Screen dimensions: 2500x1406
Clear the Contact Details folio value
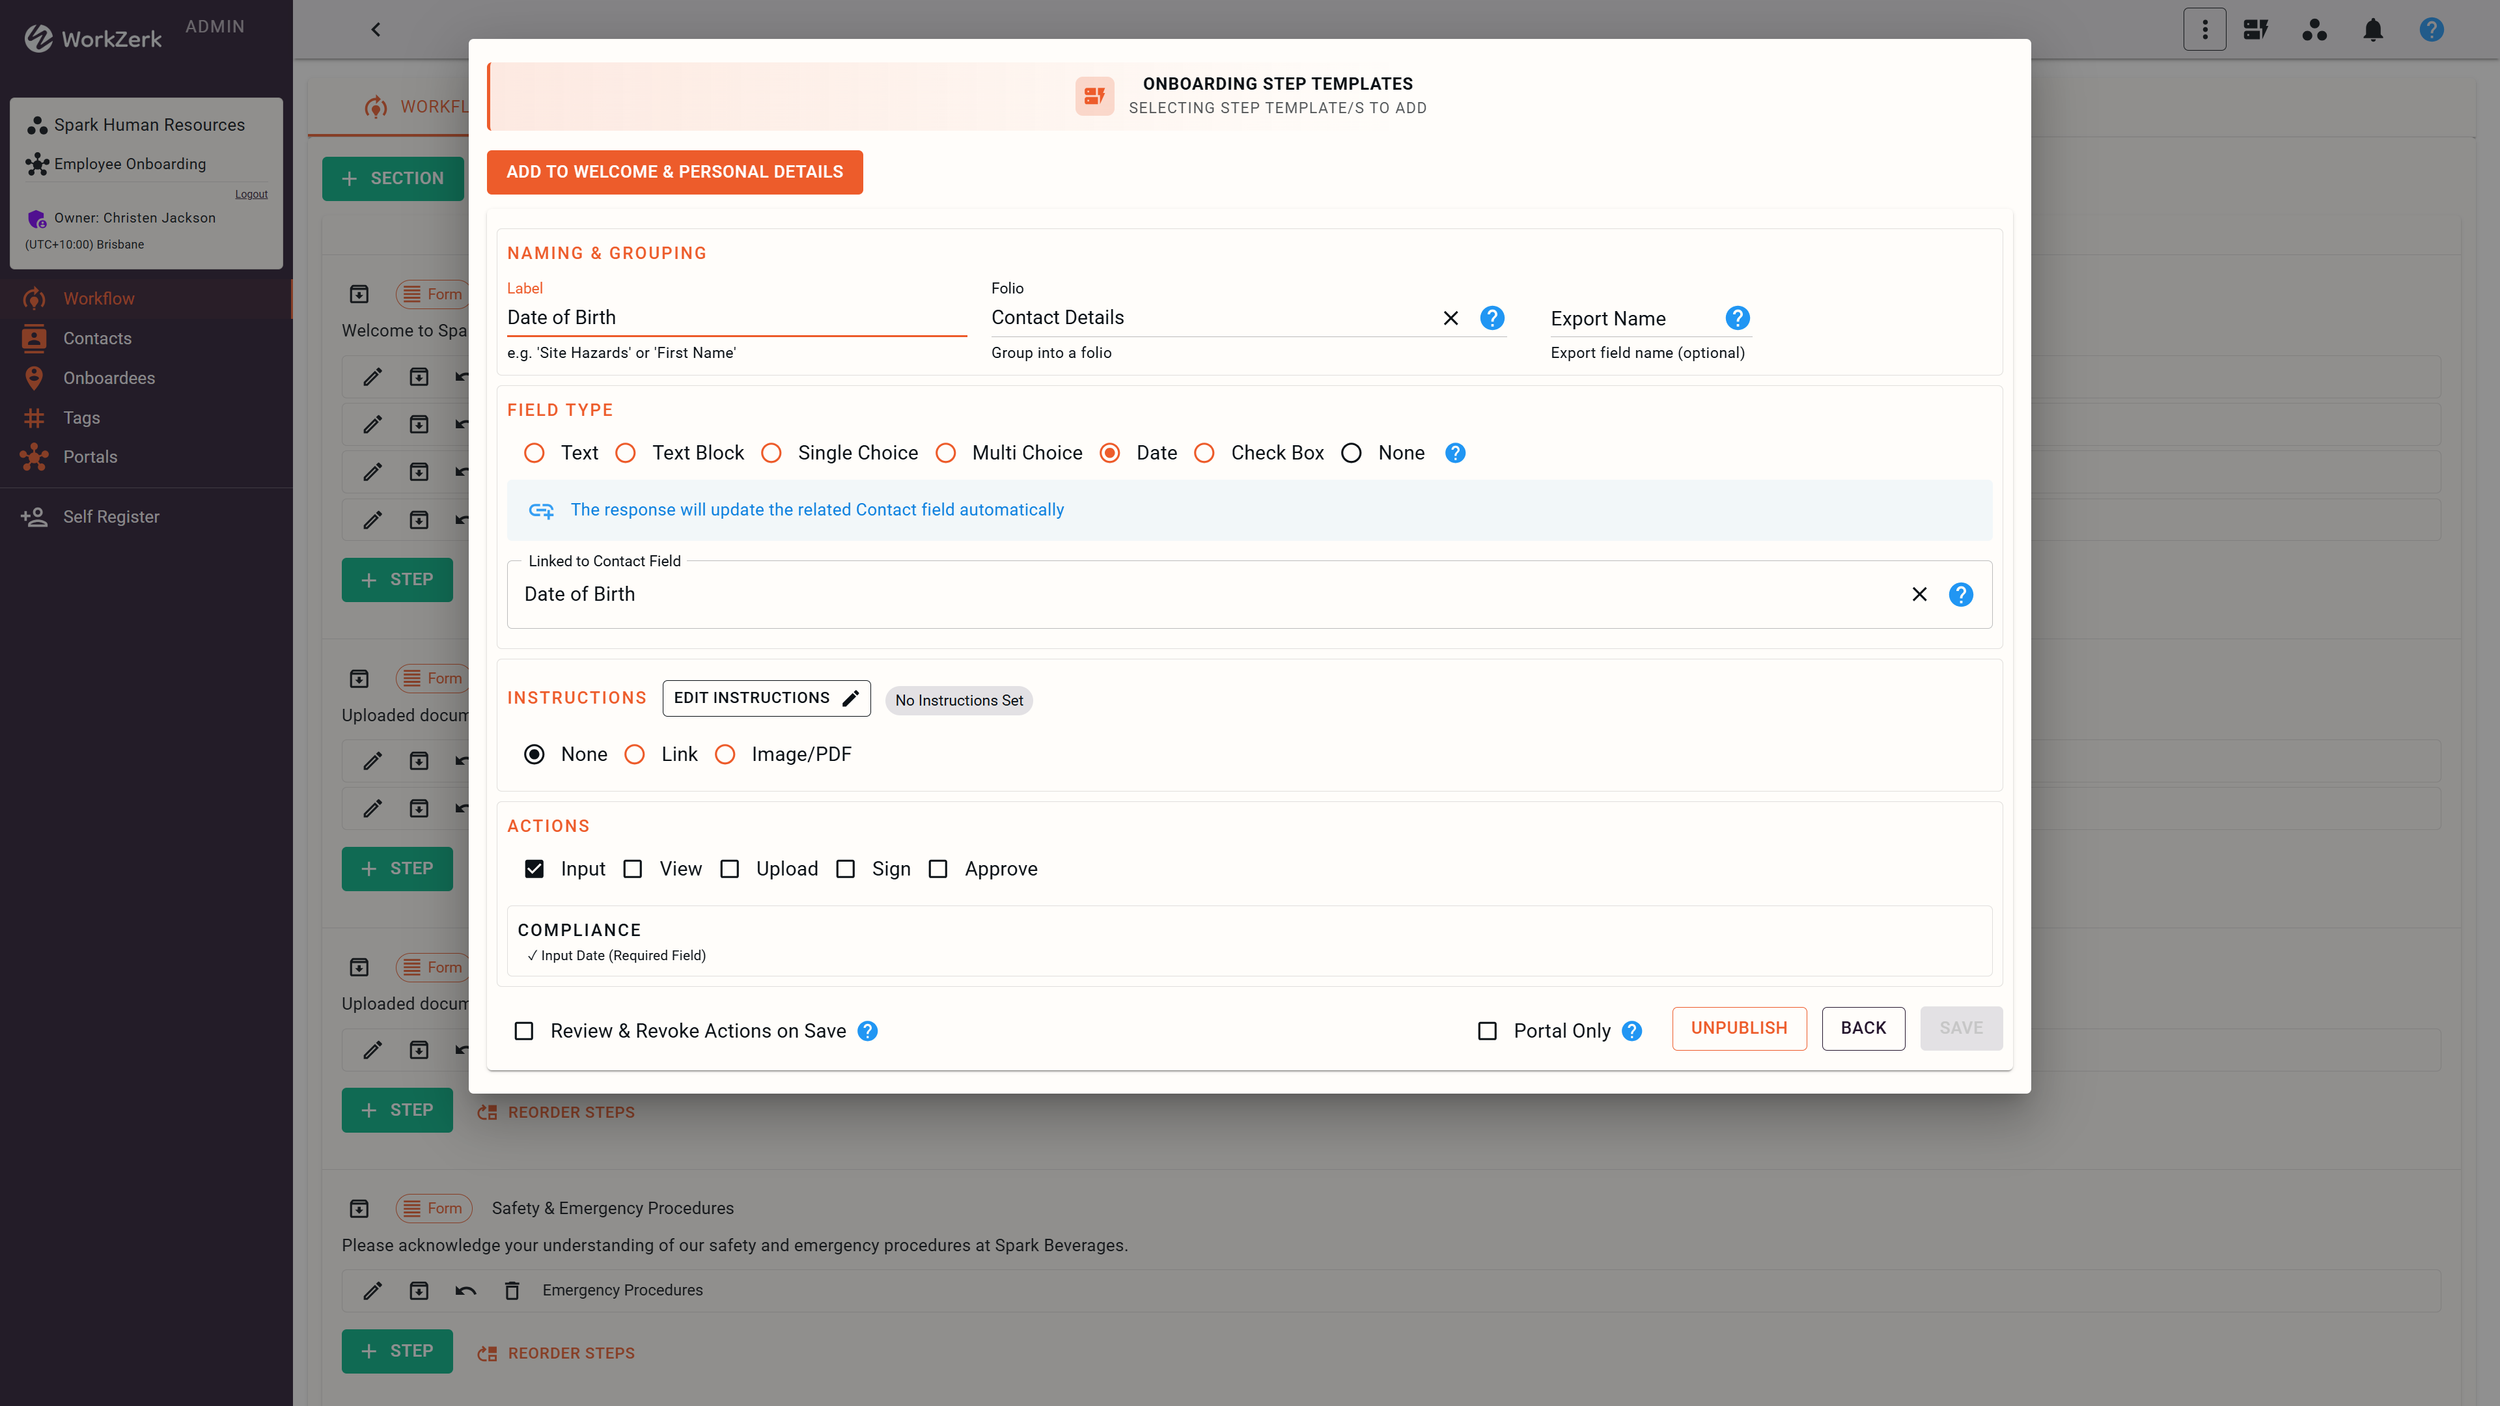point(1450,318)
